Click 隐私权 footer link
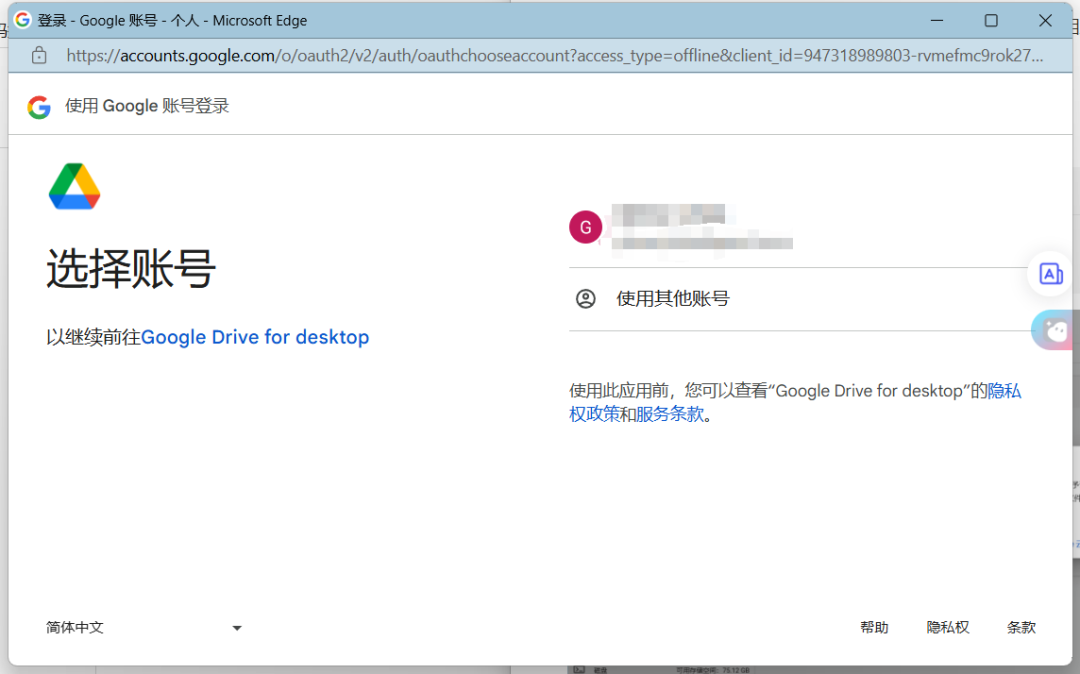The image size is (1080, 674). pyautogui.click(x=948, y=627)
